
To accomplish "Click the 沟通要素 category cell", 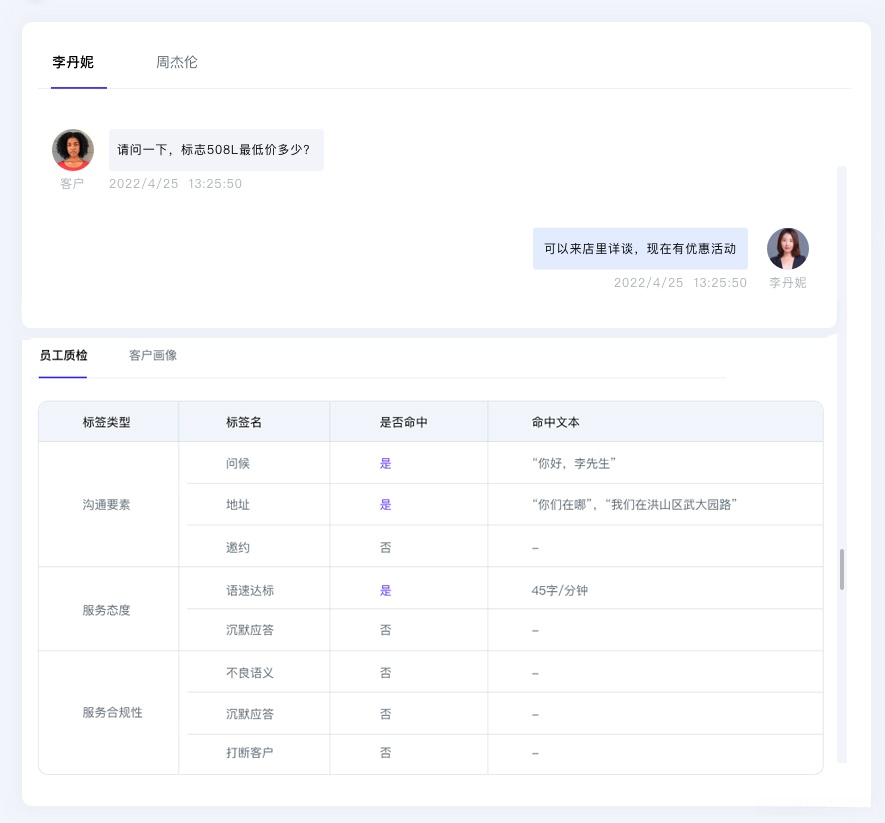I will click(x=107, y=505).
